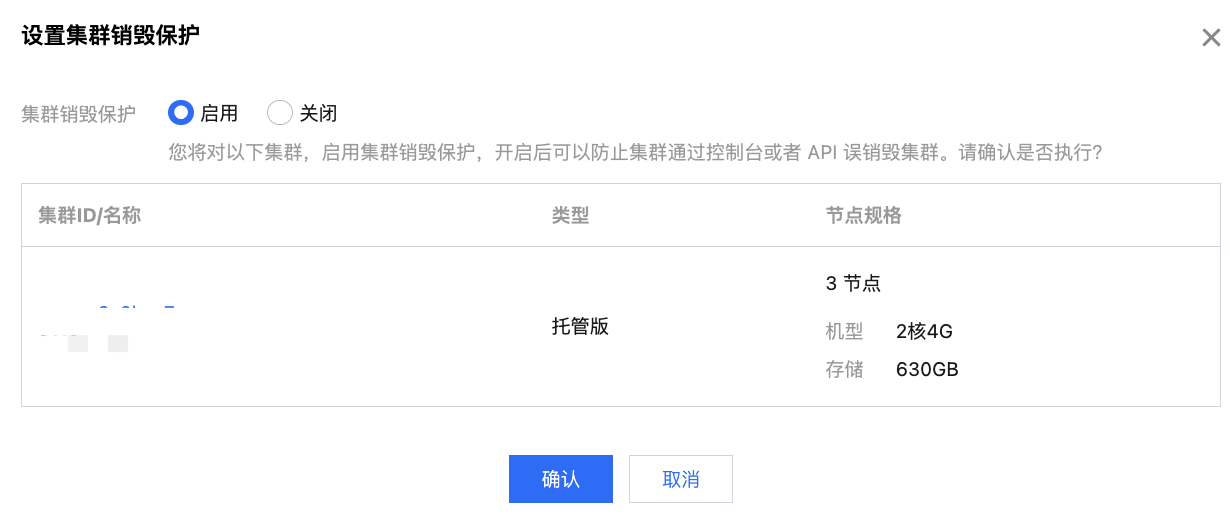The width and height of the screenshot is (1230, 522).
Task: Click the protection confirmation description text
Action: (x=634, y=153)
